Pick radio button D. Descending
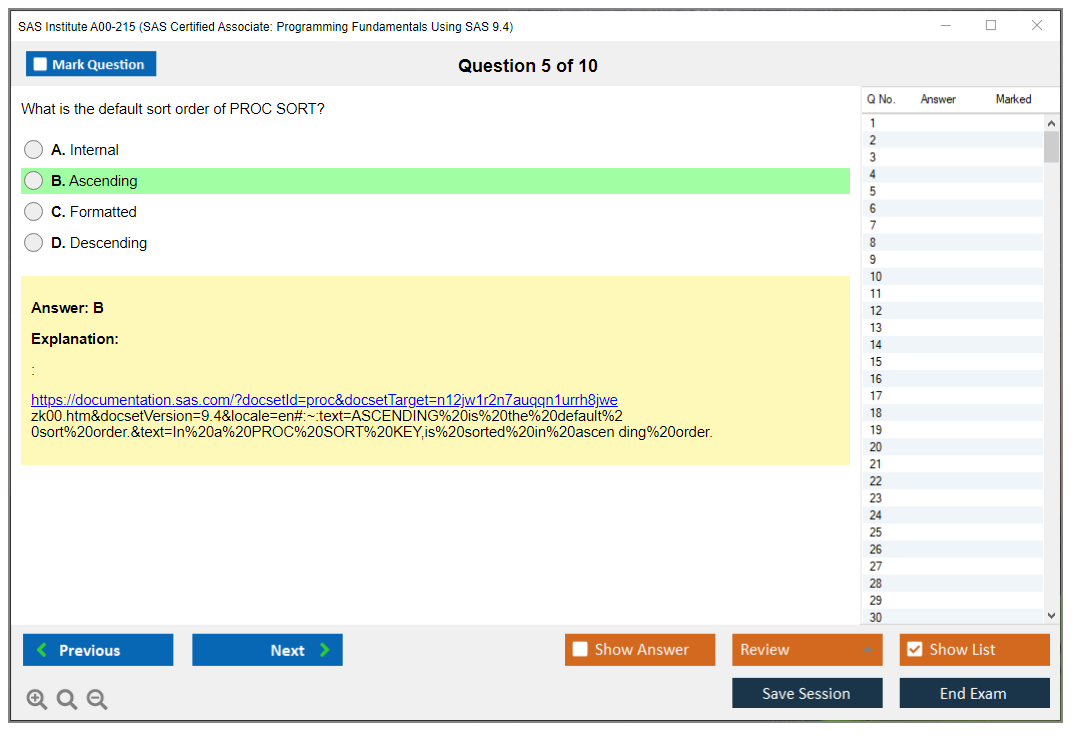1075x735 pixels. point(34,243)
